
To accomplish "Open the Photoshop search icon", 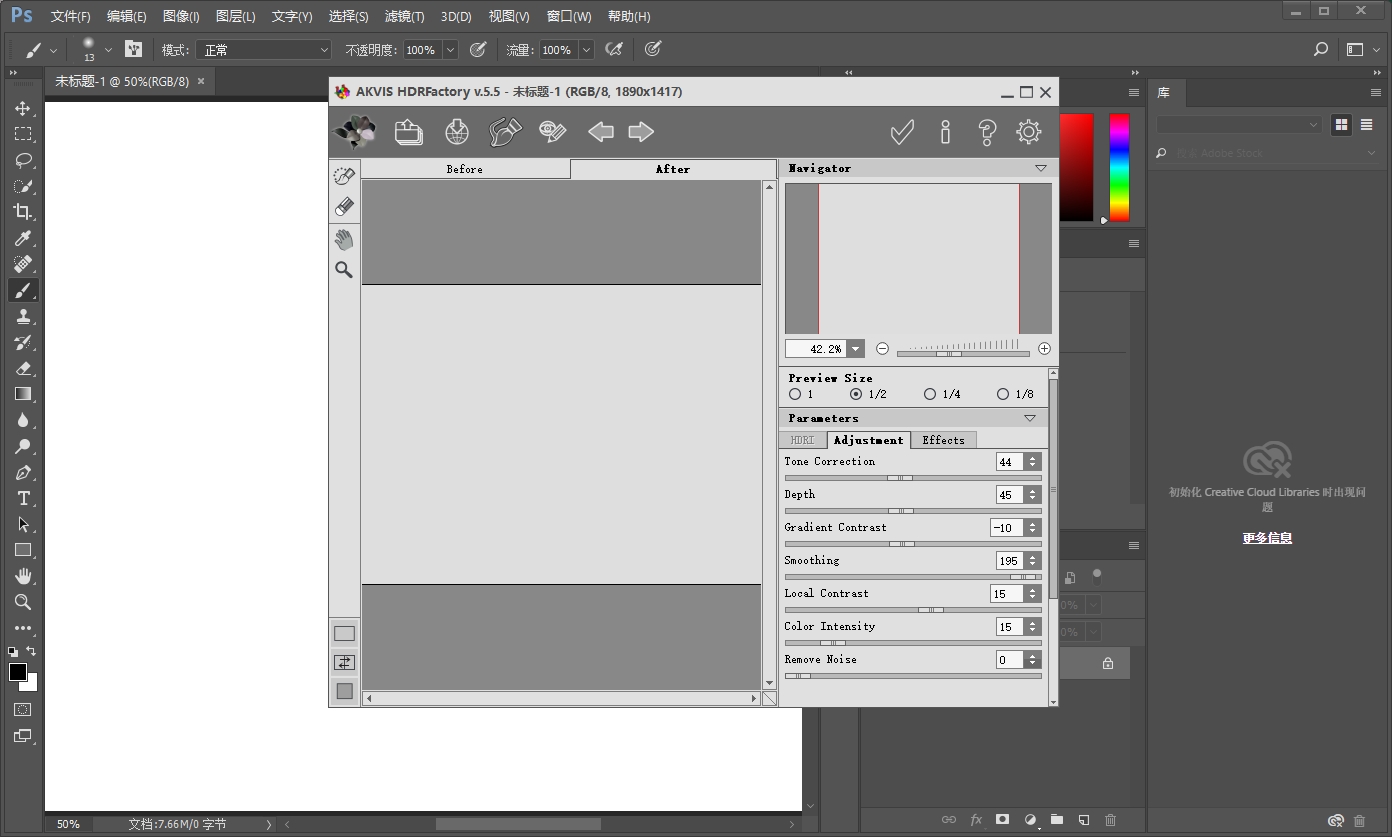I will pos(1321,49).
